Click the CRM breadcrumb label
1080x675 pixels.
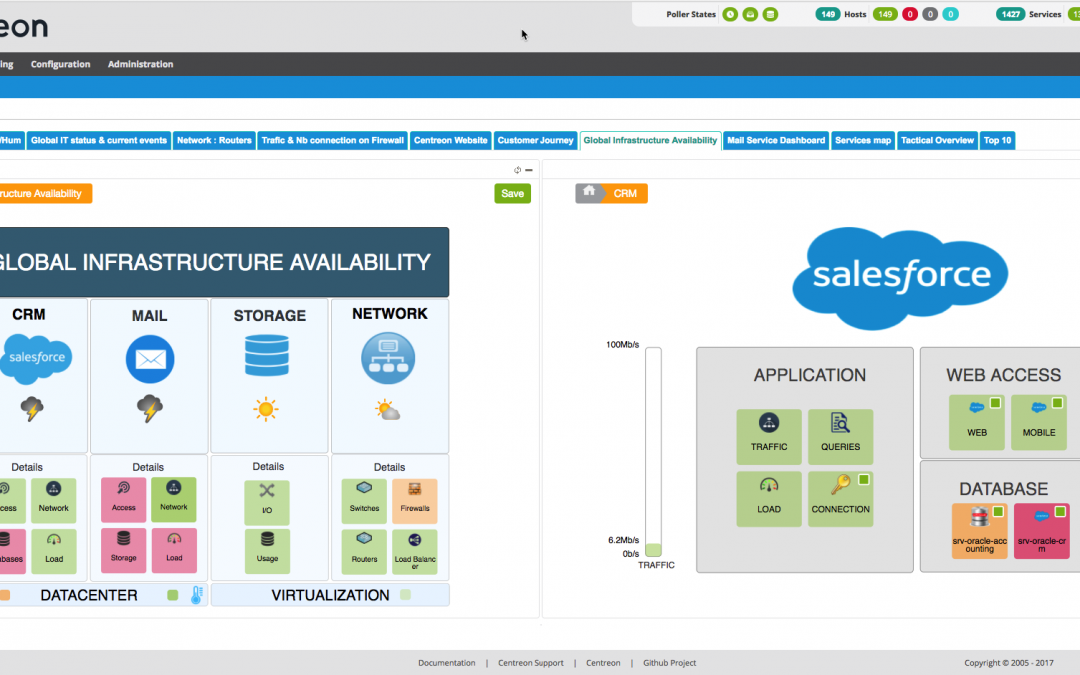(625, 194)
